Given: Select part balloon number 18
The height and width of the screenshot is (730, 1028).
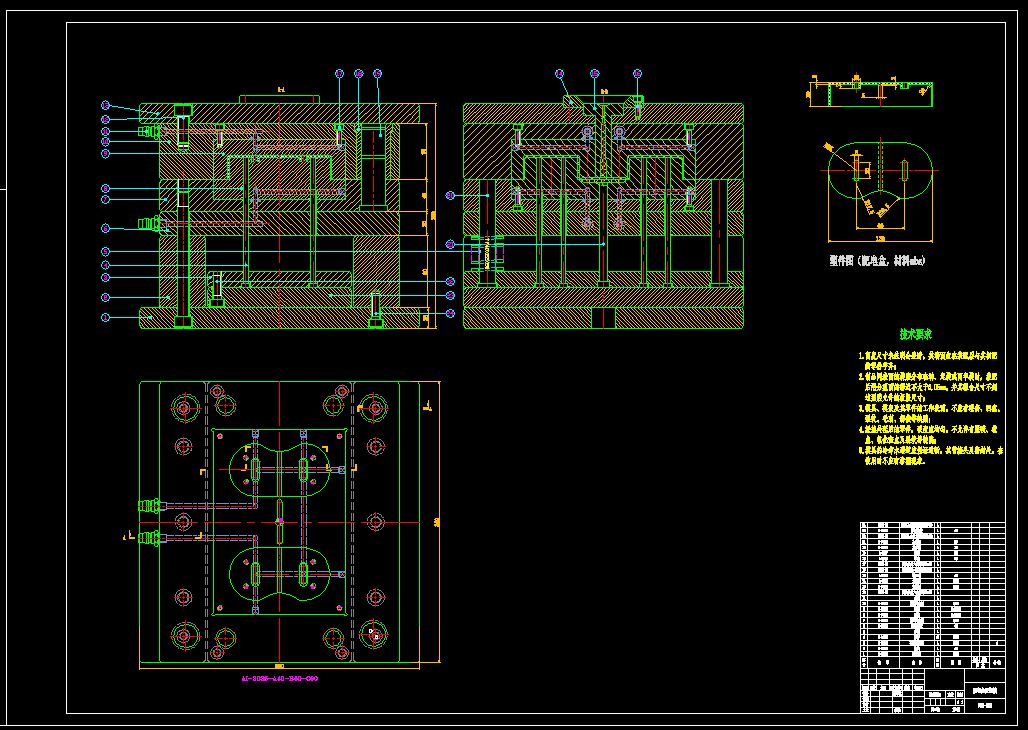Looking at the screenshot, I should tap(359, 74).
